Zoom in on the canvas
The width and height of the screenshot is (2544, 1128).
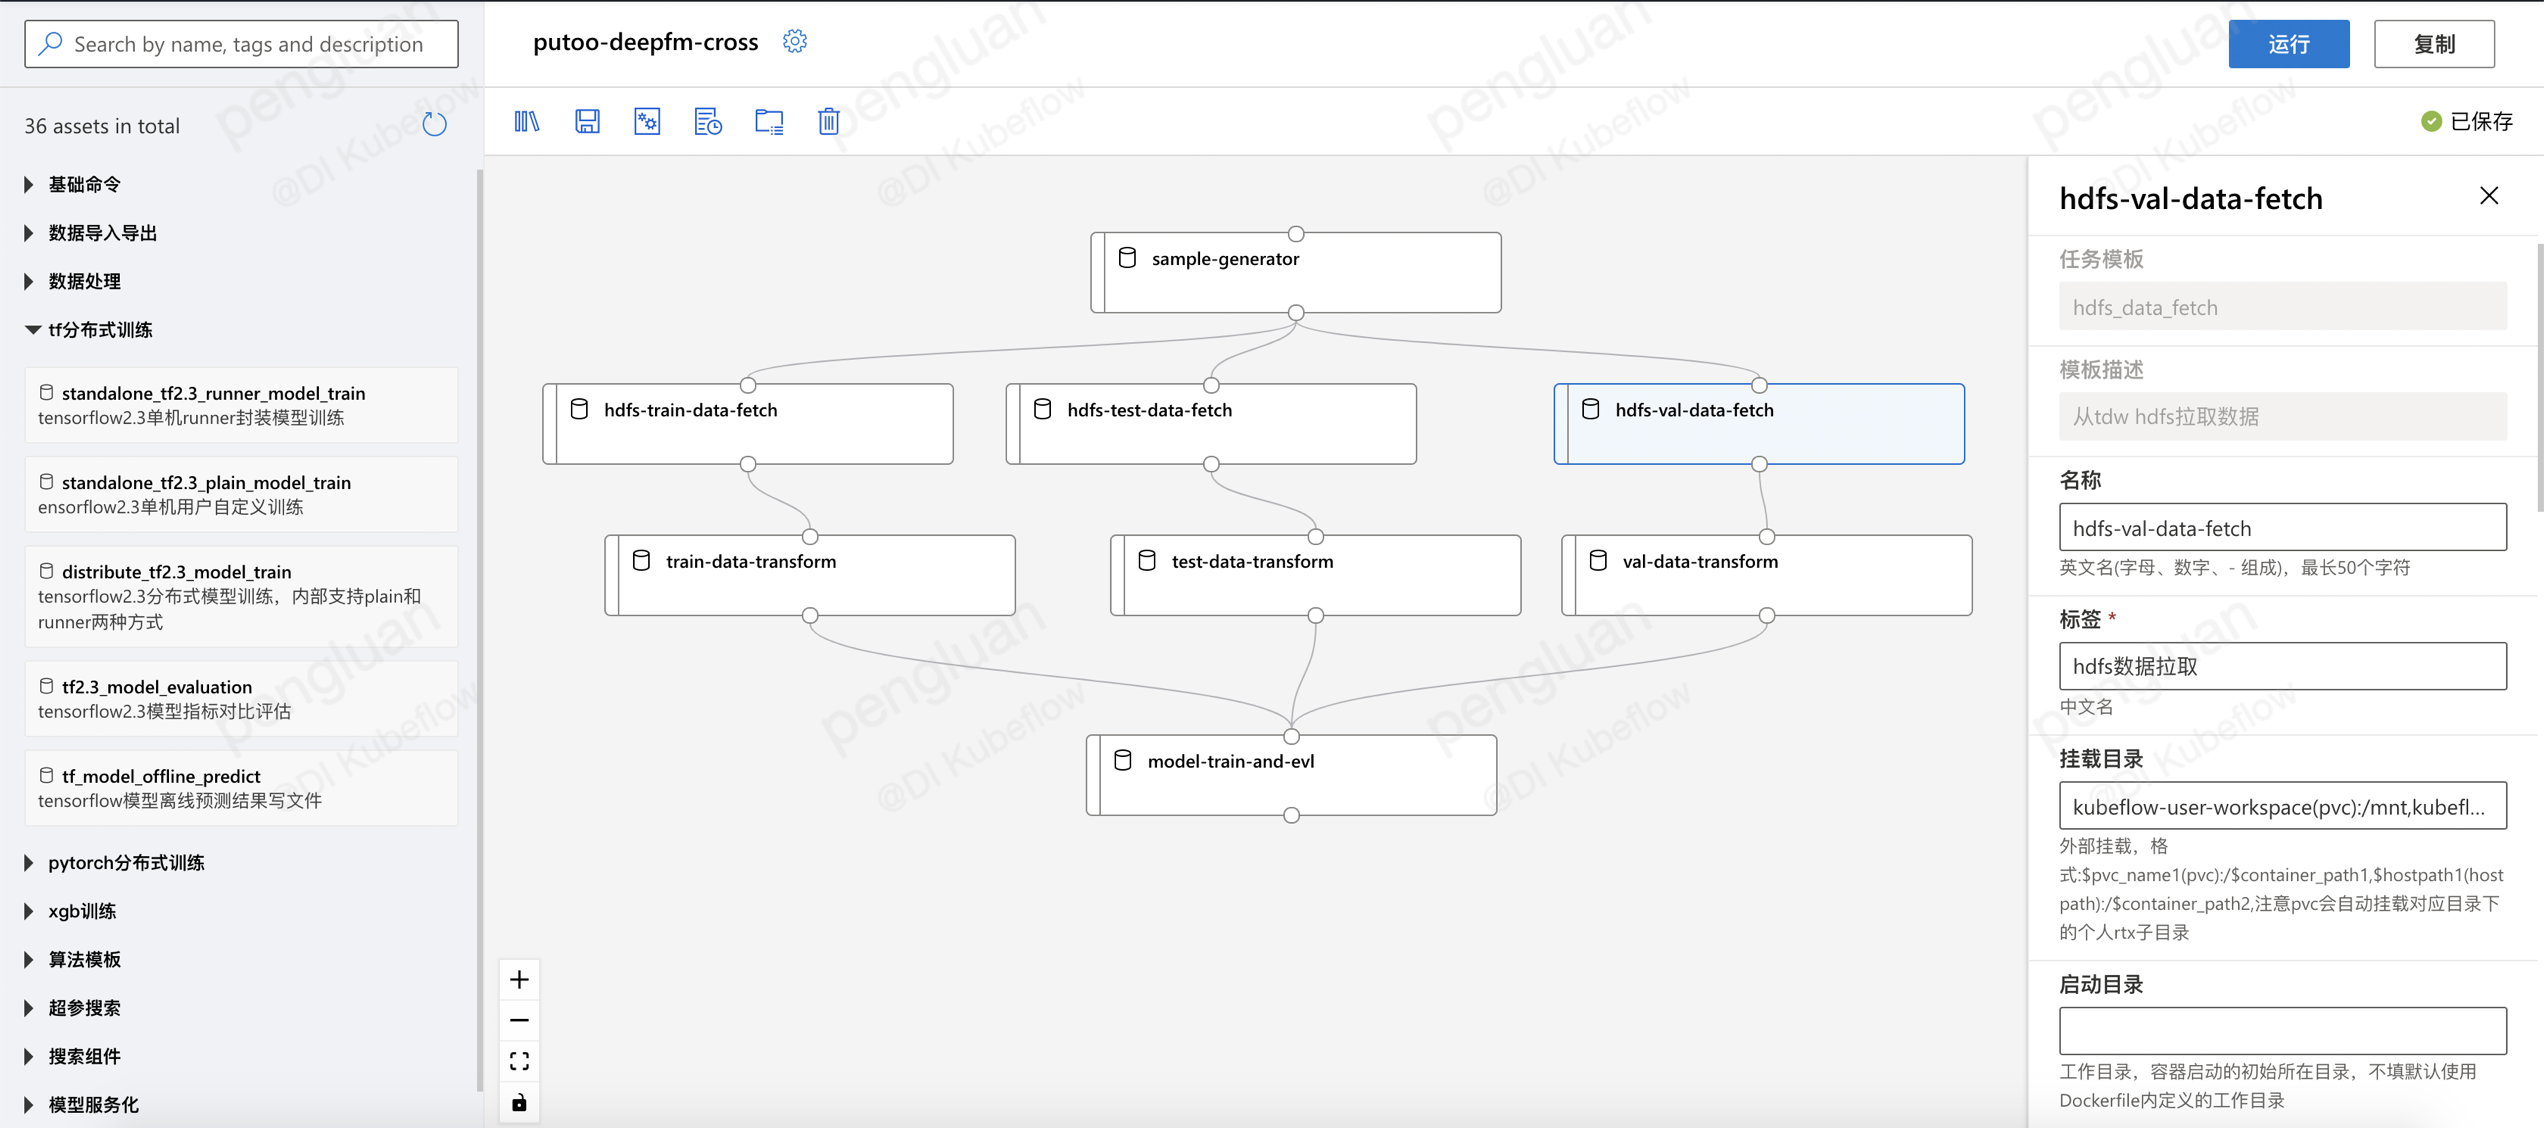(x=519, y=979)
